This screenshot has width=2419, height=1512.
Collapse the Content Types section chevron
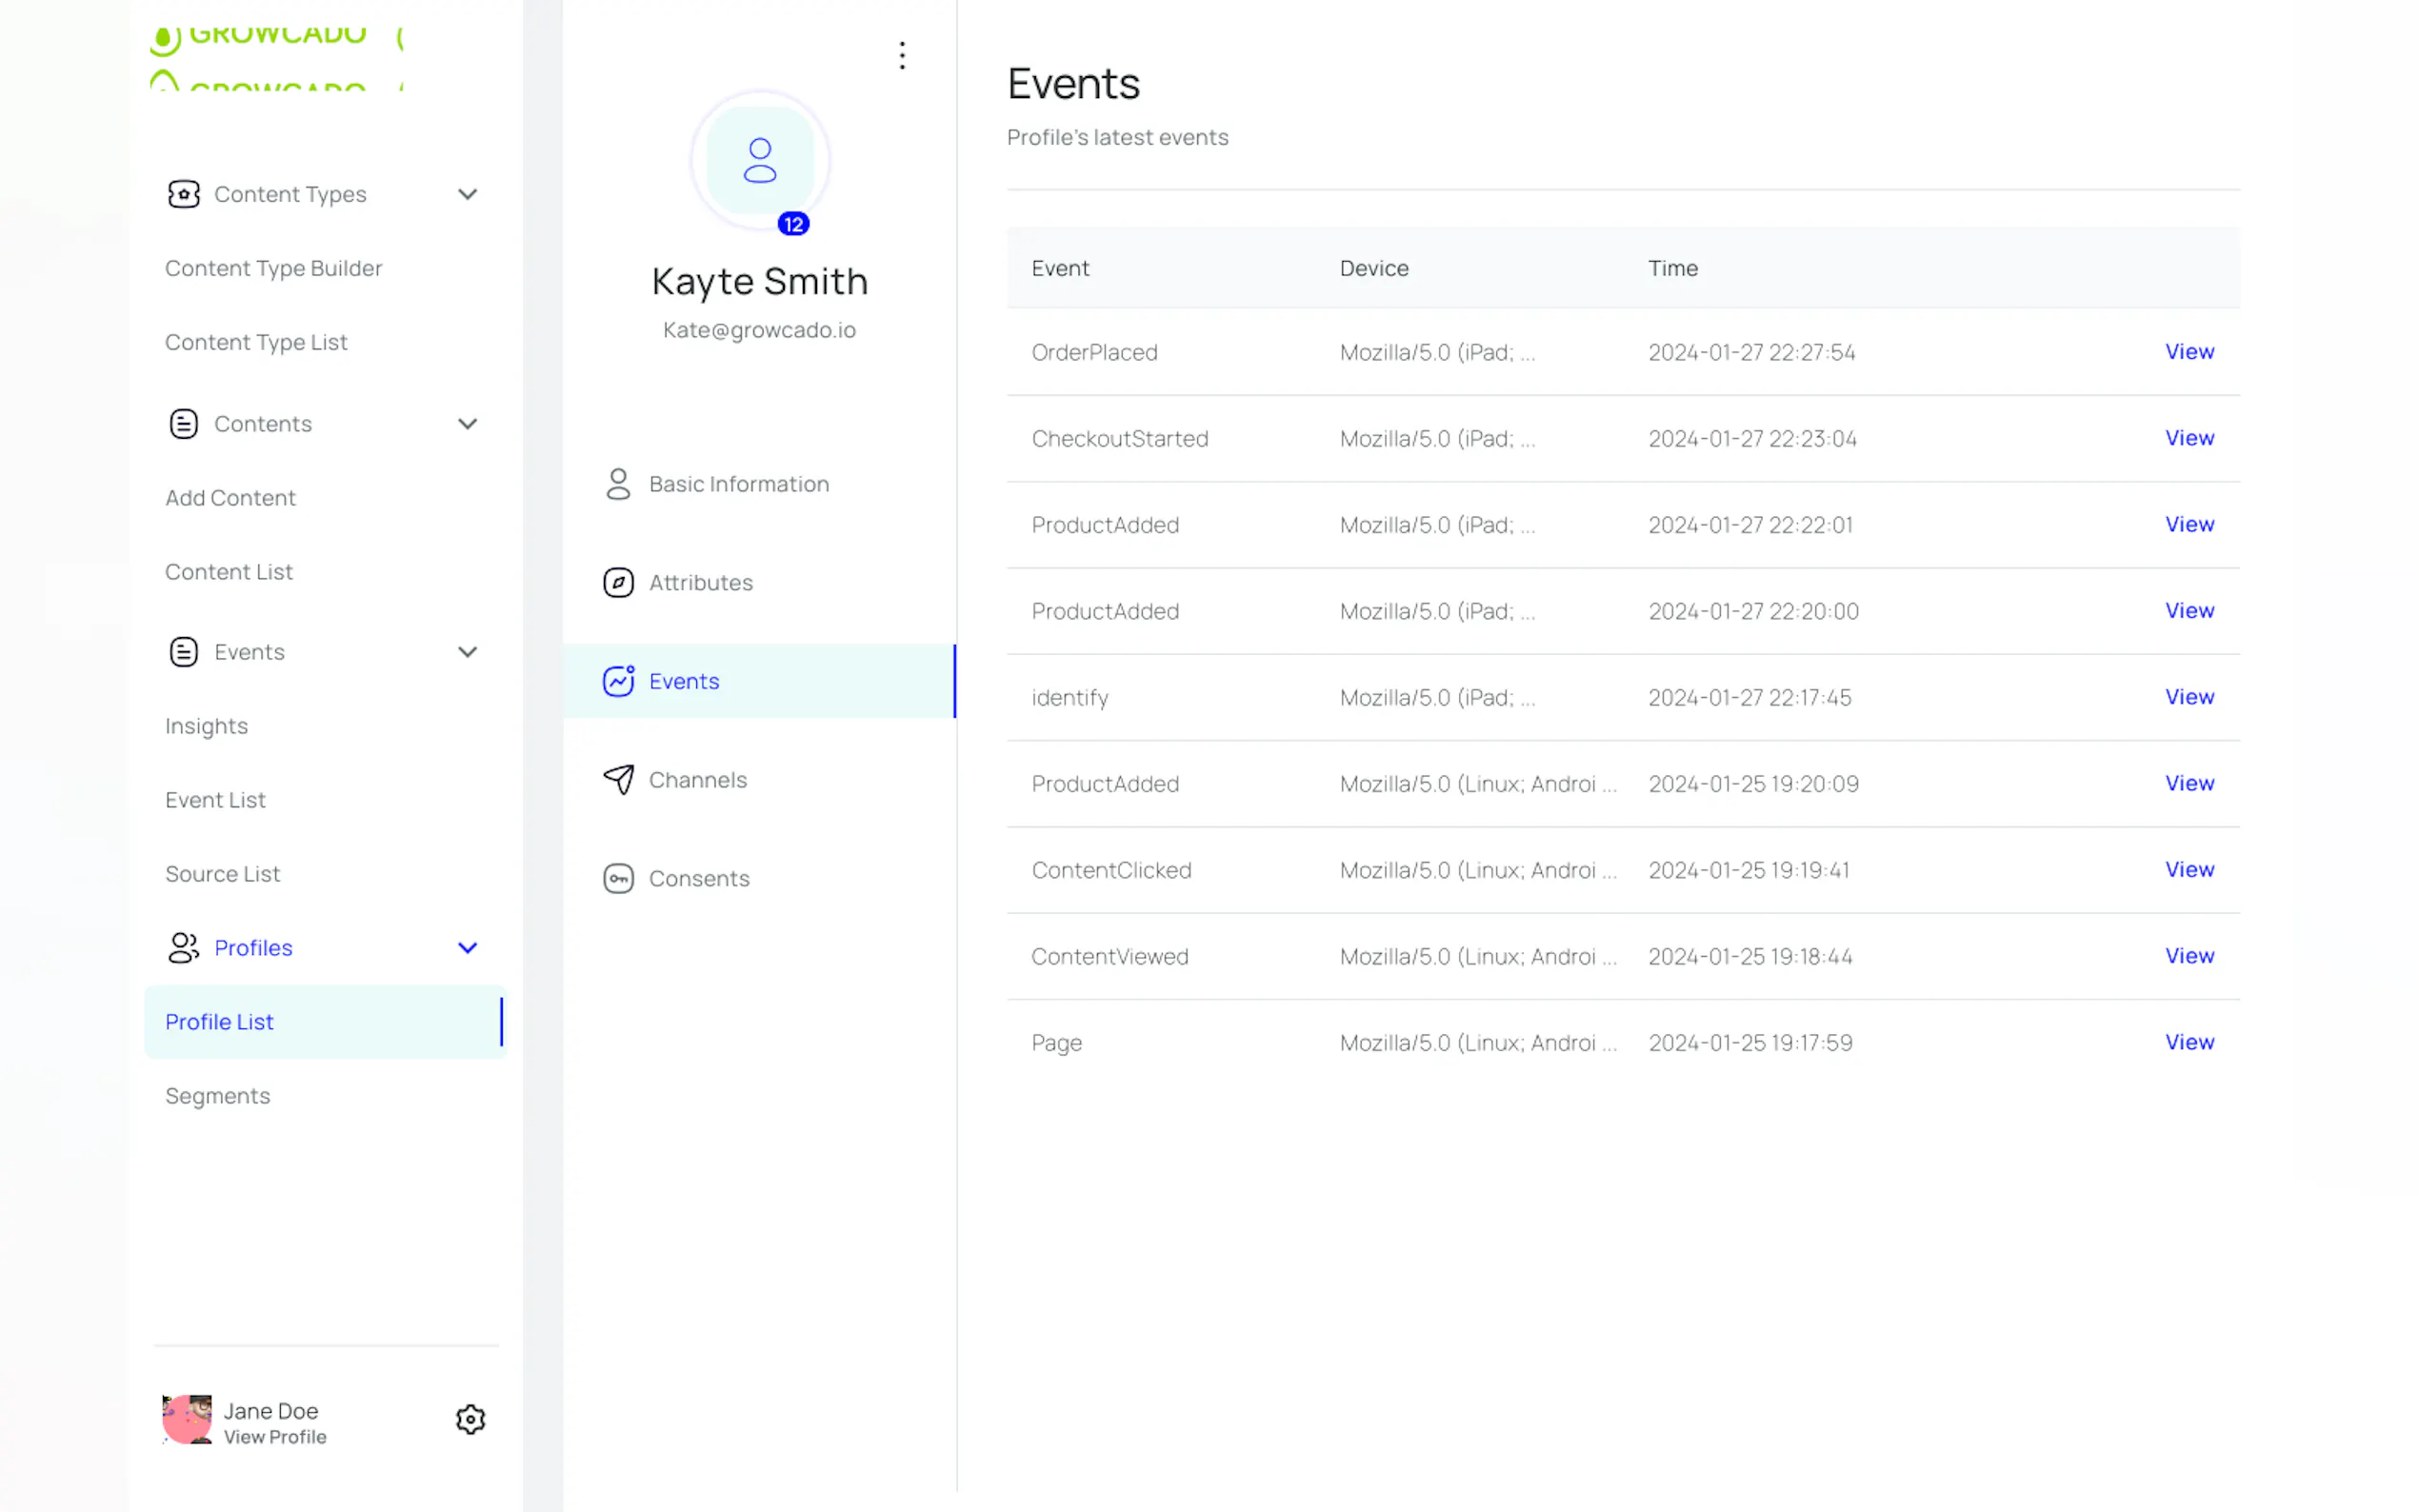pos(467,194)
